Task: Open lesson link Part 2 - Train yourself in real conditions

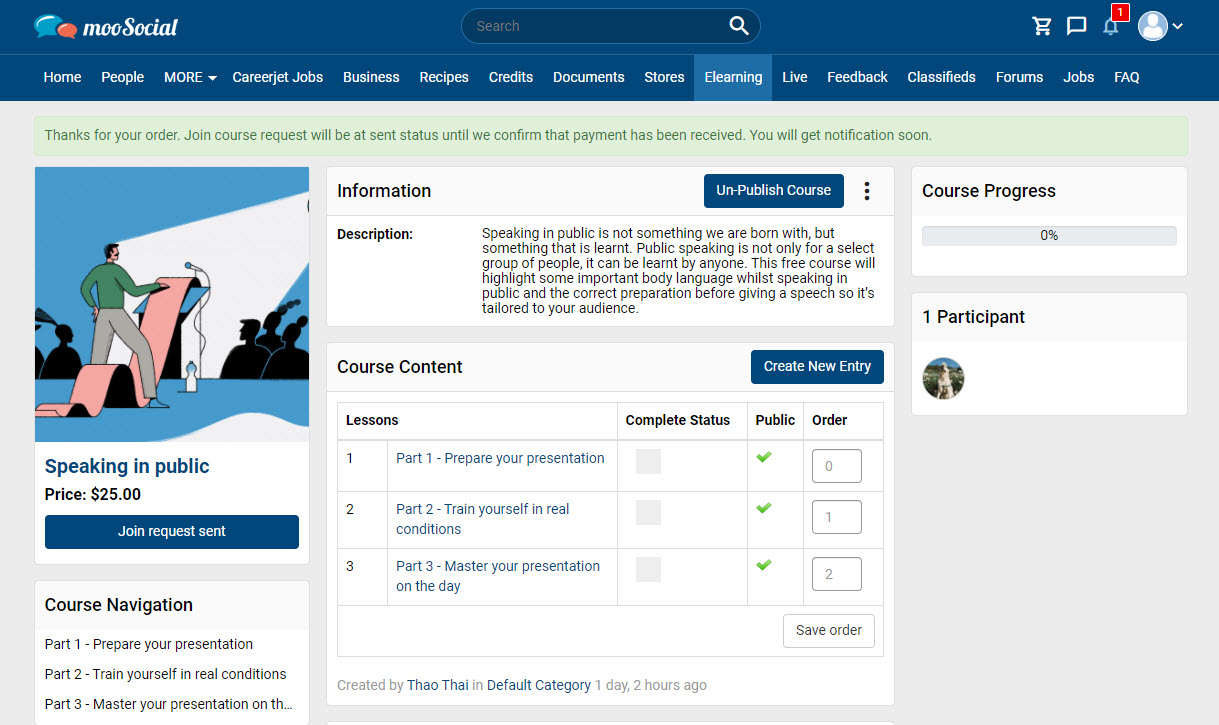Action: 483,519
